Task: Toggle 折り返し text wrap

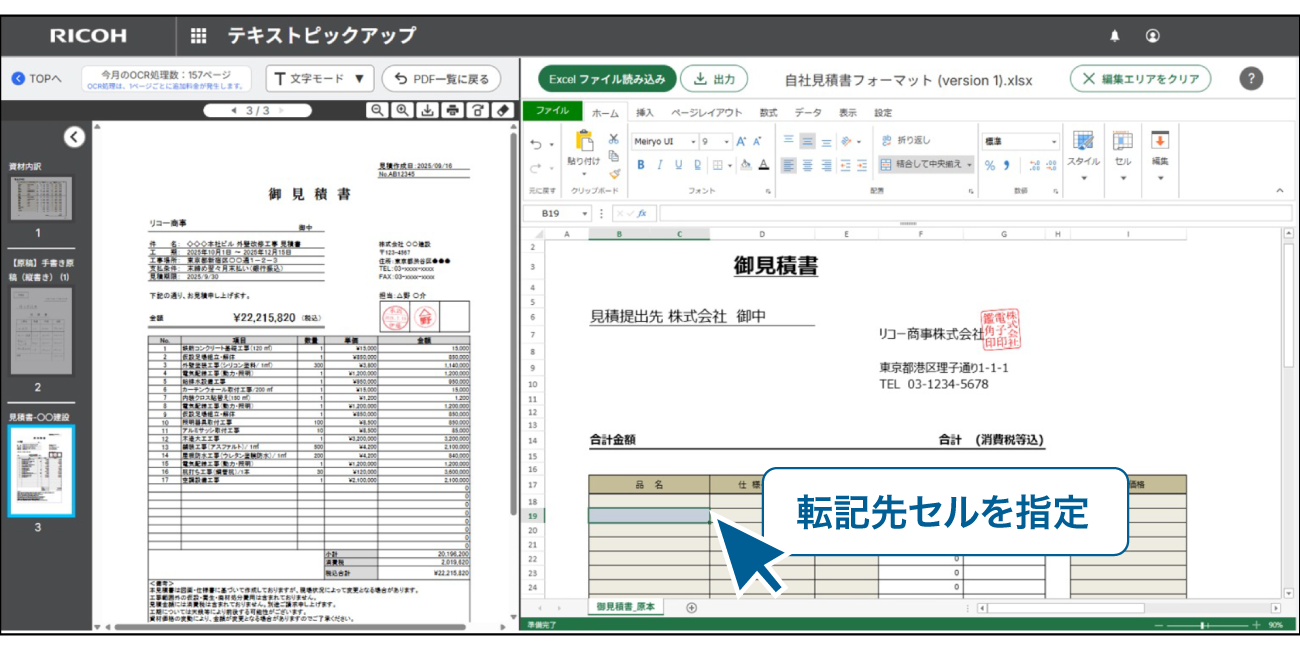Action: click(905, 141)
